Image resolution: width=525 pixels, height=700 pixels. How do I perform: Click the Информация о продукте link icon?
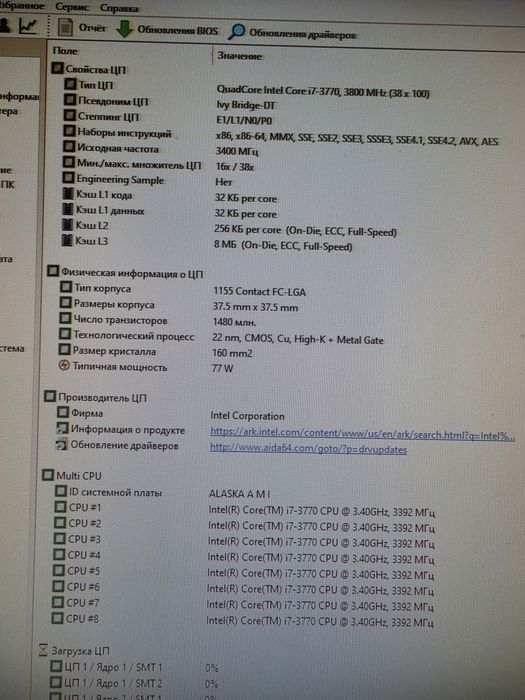coord(62,429)
